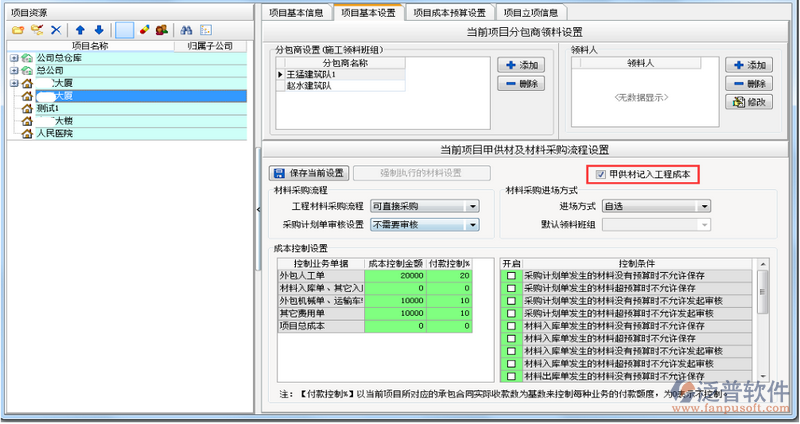
Task: Click control conditions scrollbar up arrow
Action: [x=763, y=264]
